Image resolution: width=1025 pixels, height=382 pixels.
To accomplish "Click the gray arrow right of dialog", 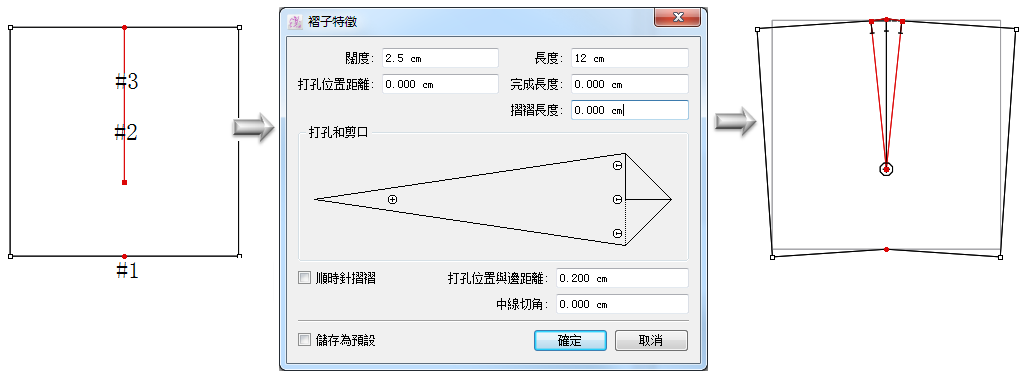I will coord(735,121).
